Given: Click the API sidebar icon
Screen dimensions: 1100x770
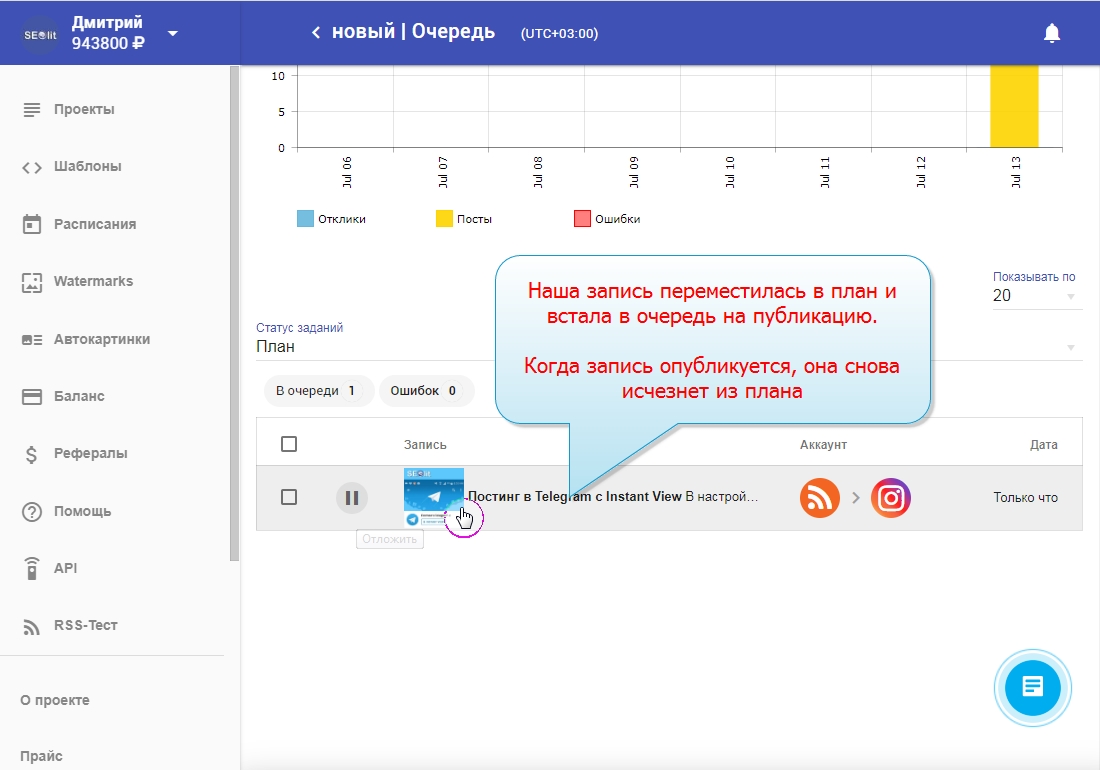Looking at the screenshot, I should tap(32, 568).
